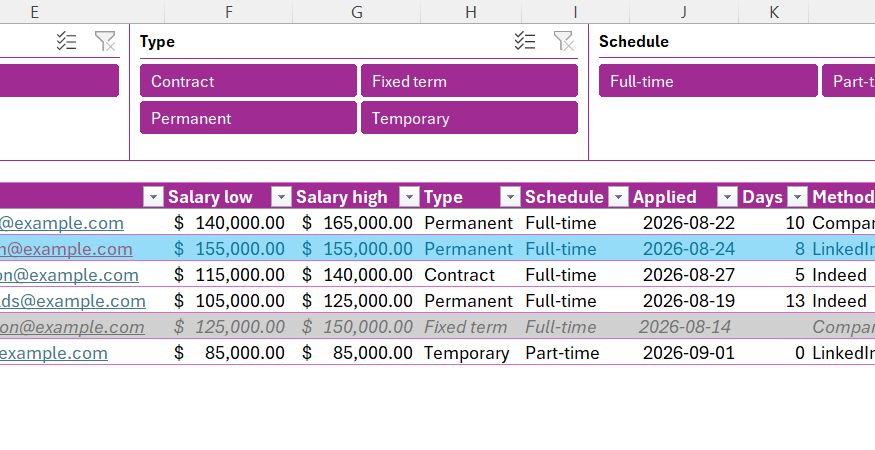Click Salary low cell in Temporary row
This screenshot has height=450, width=875.
[229, 353]
